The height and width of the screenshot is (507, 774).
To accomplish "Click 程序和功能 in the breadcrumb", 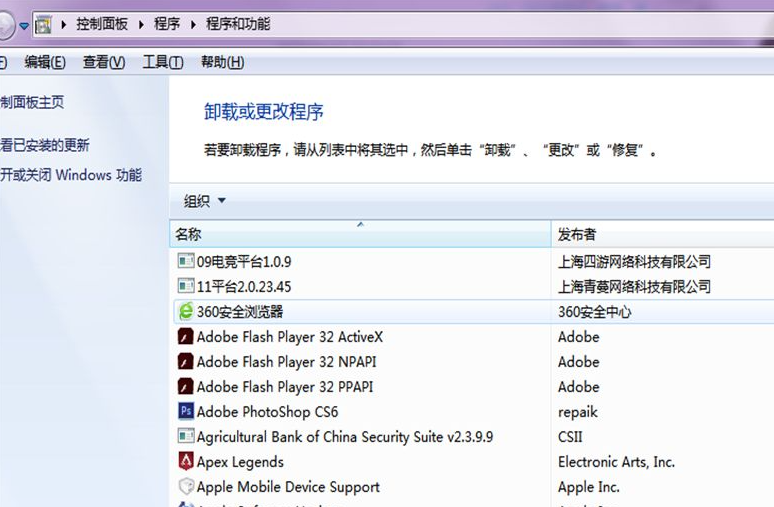I will coord(238,24).
